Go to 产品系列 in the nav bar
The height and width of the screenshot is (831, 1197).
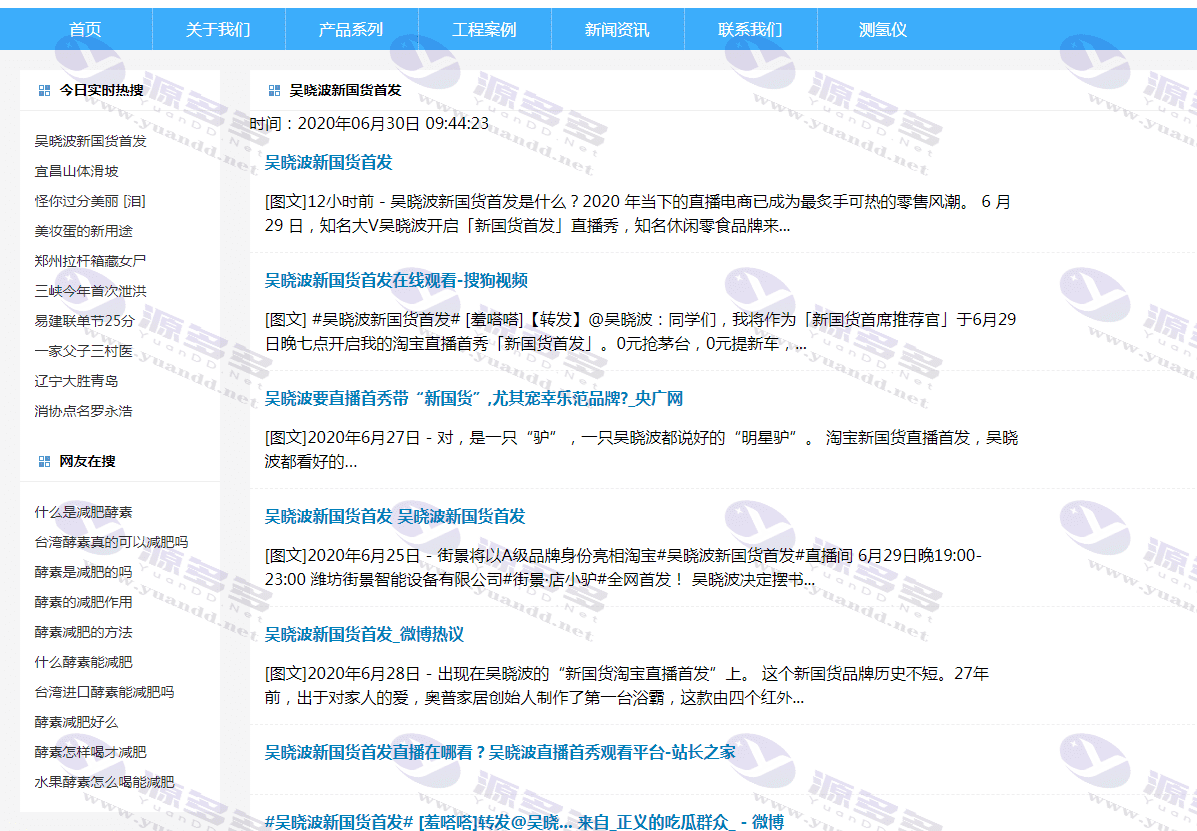[351, 30]
